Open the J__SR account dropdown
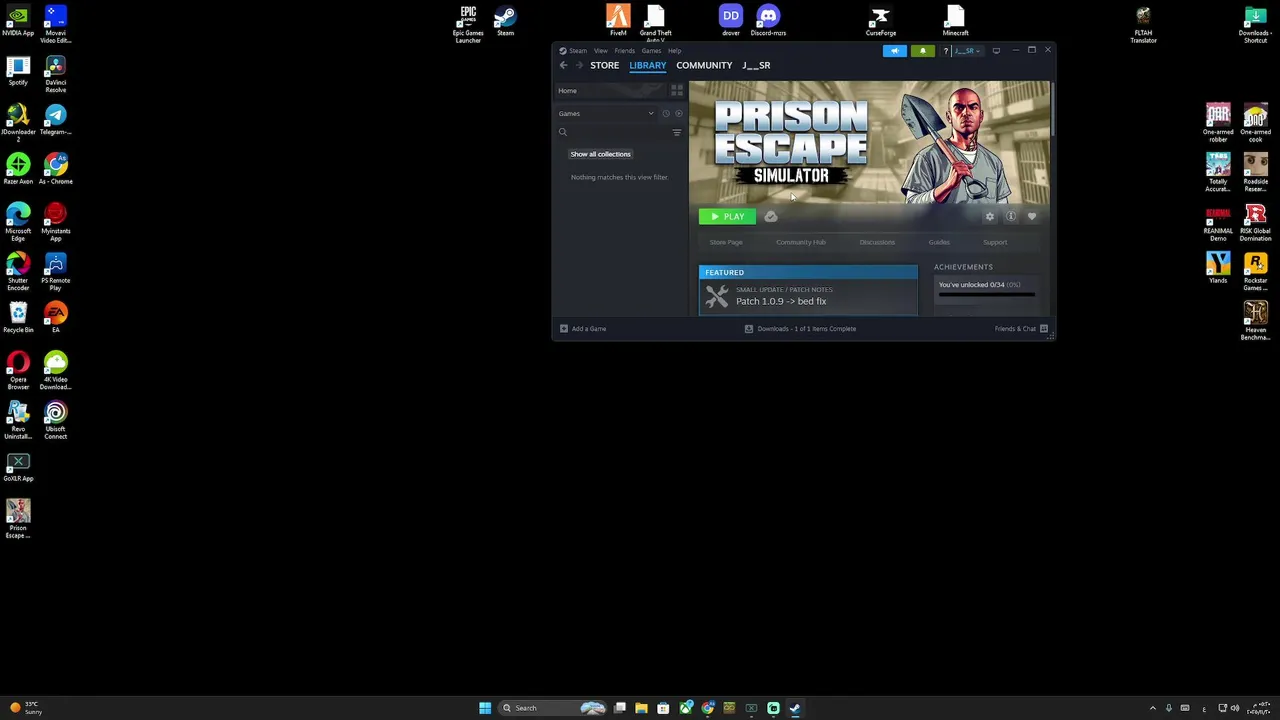Image resolution: width=1280 pixels, height=720 pixels. (966, 51)
